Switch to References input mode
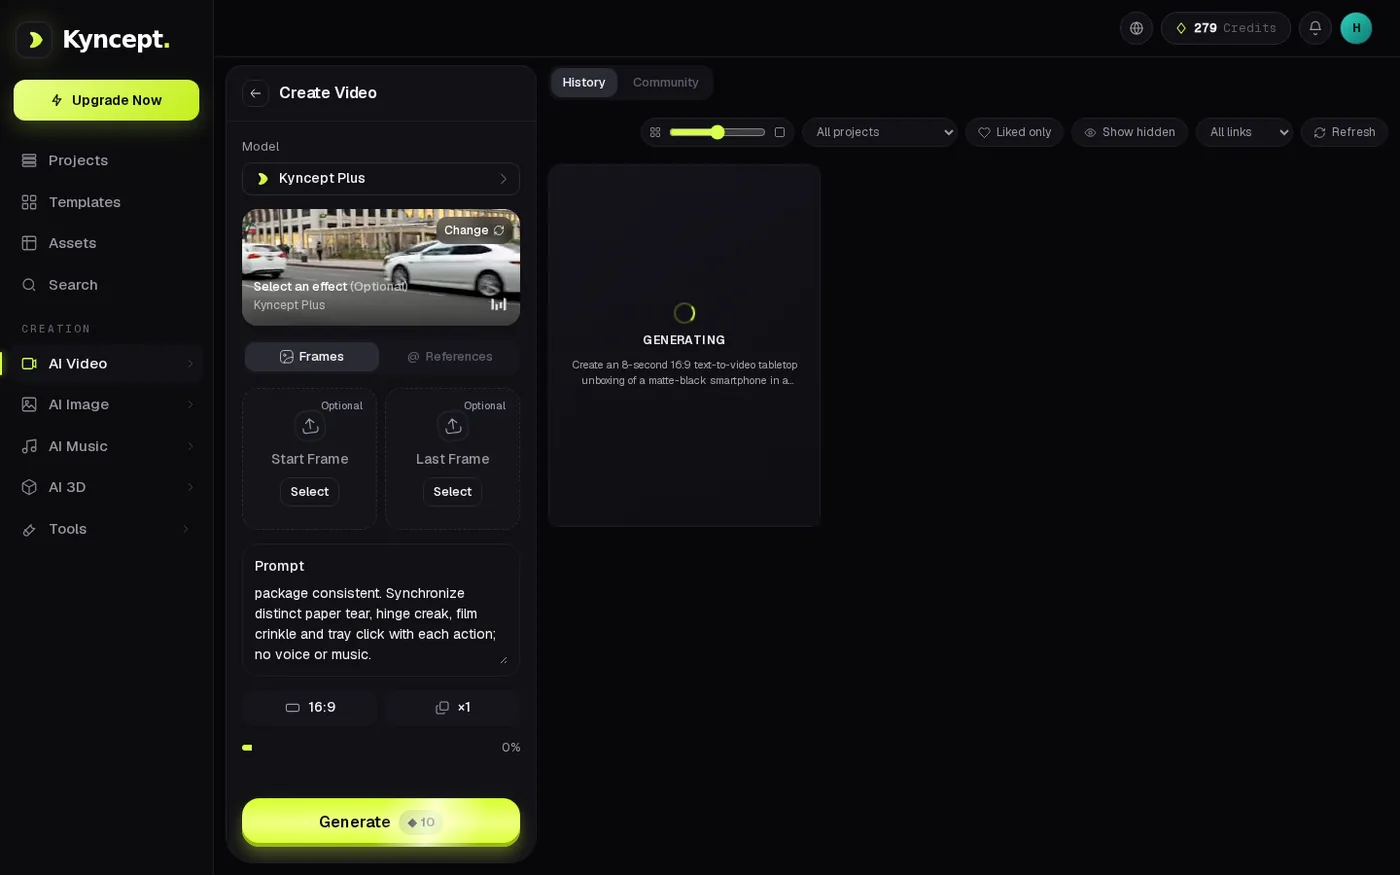Image resolution: width=1400 pixels, height=875 pixels. (450, 357)
